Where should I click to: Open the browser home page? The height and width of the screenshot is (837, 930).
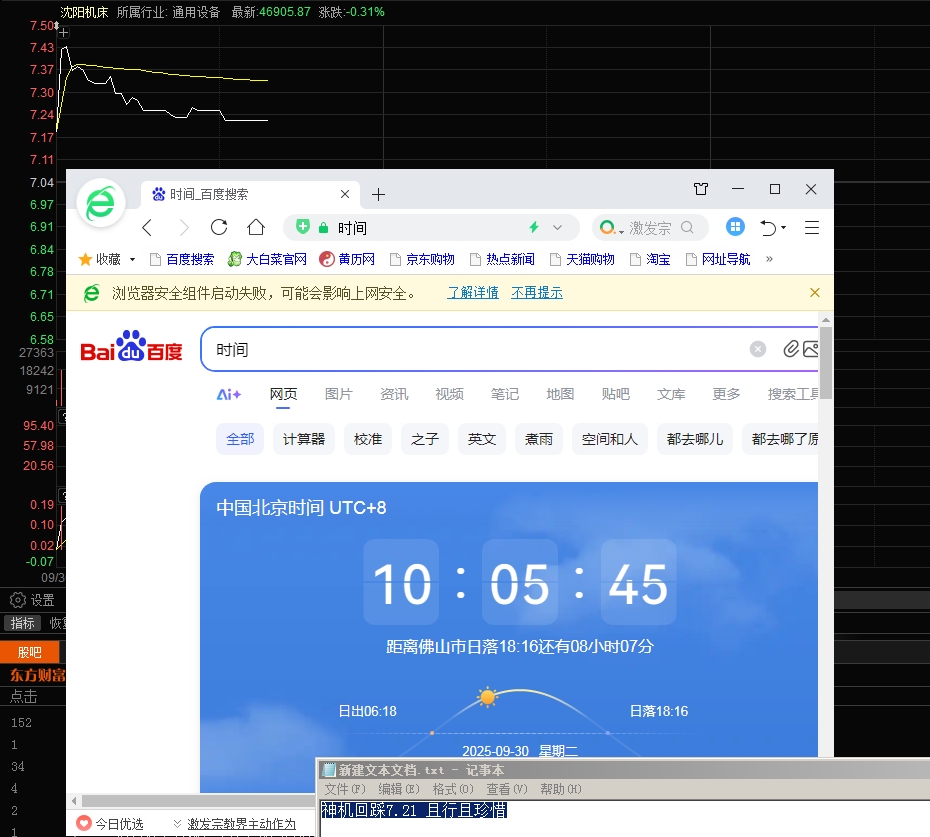[x=256, y=227]
